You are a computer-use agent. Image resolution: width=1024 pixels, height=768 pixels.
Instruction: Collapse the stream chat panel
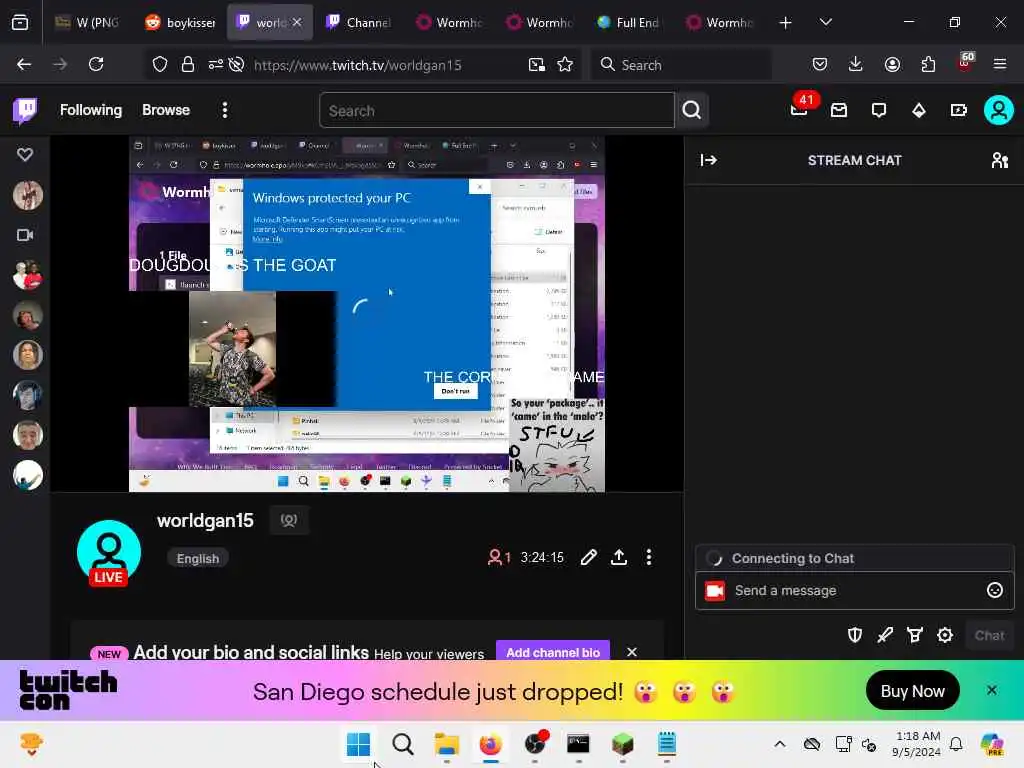709,160
